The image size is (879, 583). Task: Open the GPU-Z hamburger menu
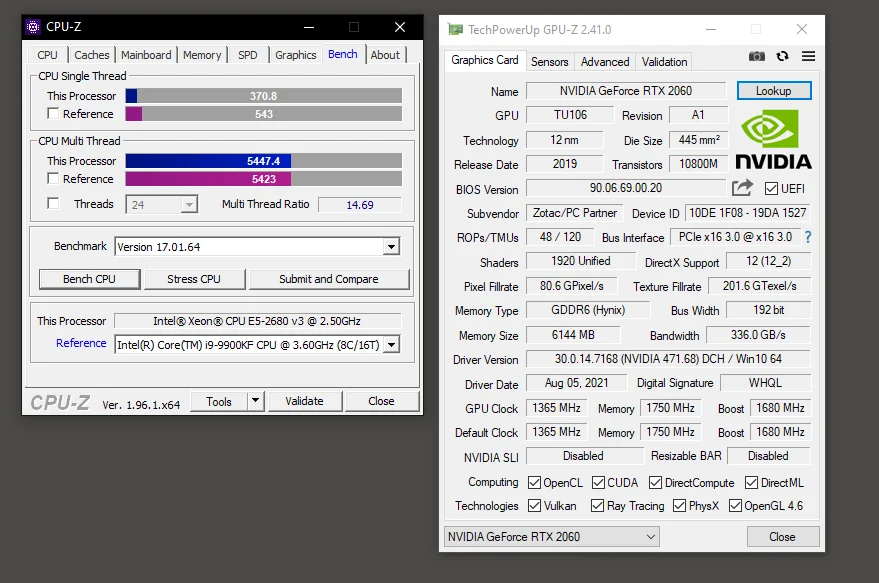808,56
